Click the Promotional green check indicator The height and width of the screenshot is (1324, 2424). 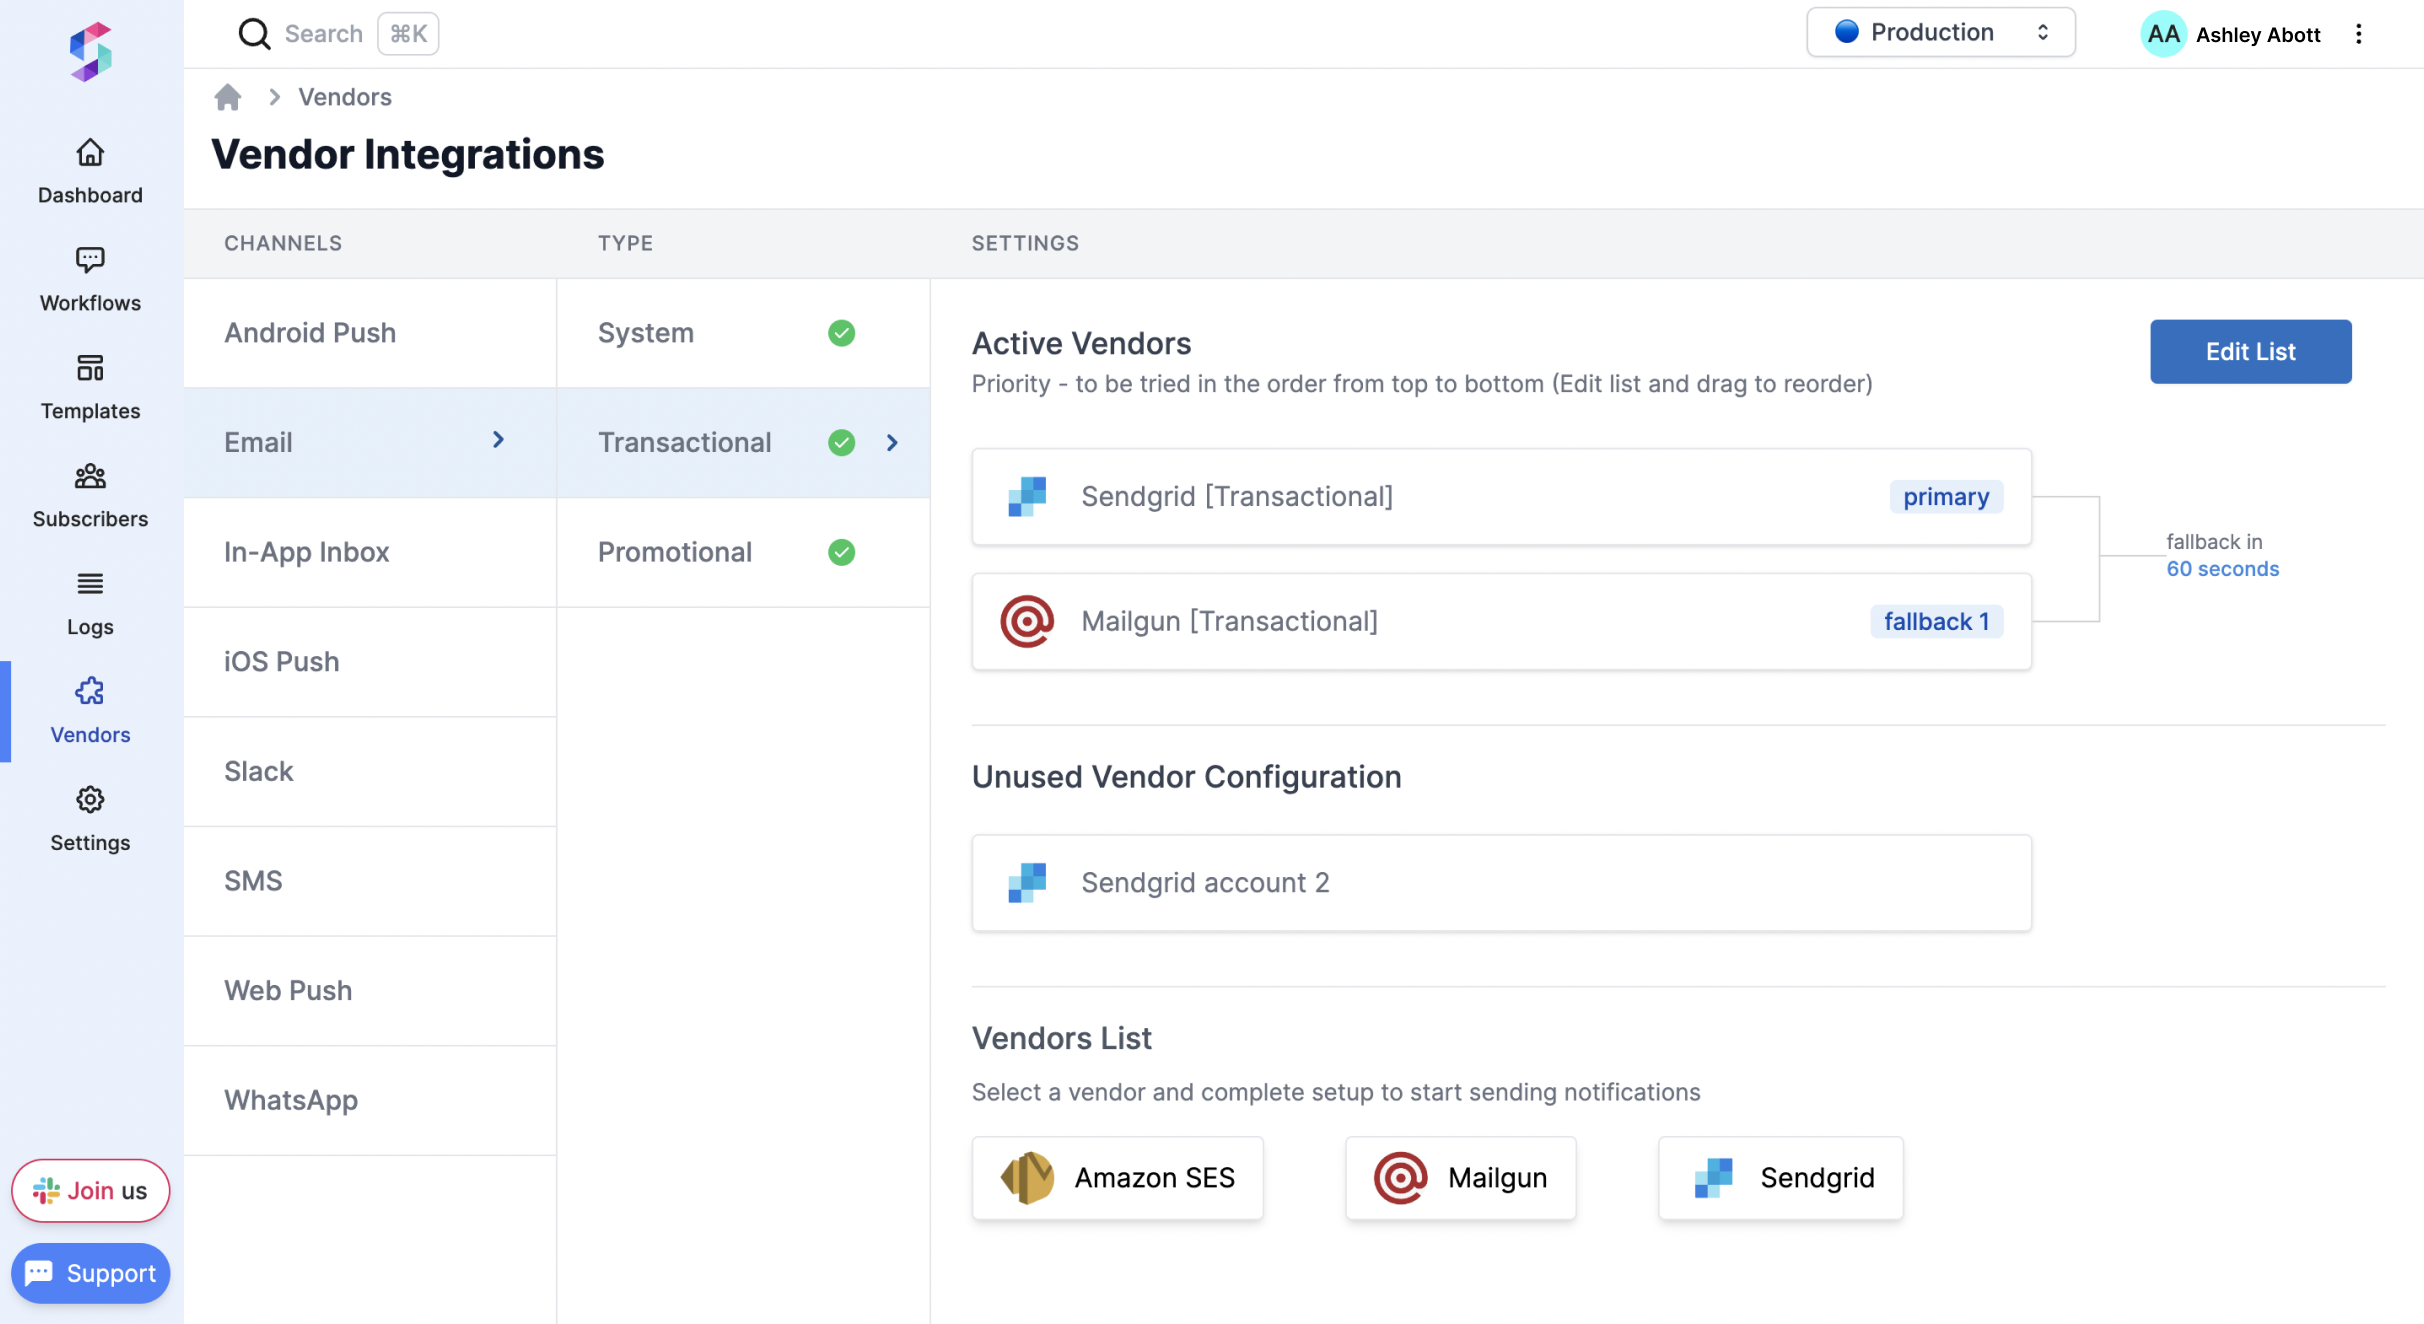[841, 551]
